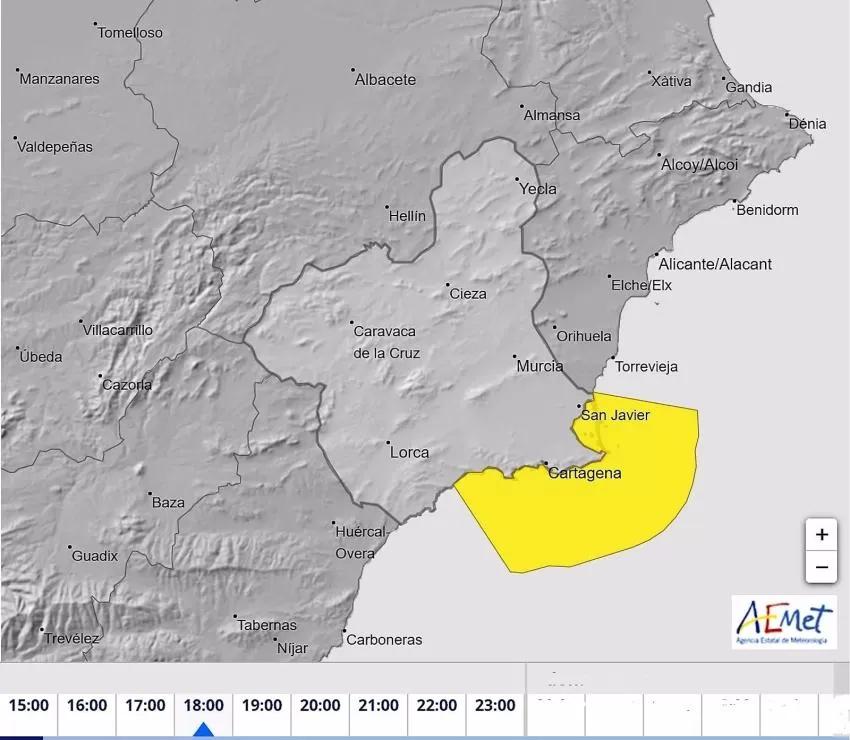This screenshot has width=850, height=740.
Task: Select the 18:00 time slot
Action: 203,706
